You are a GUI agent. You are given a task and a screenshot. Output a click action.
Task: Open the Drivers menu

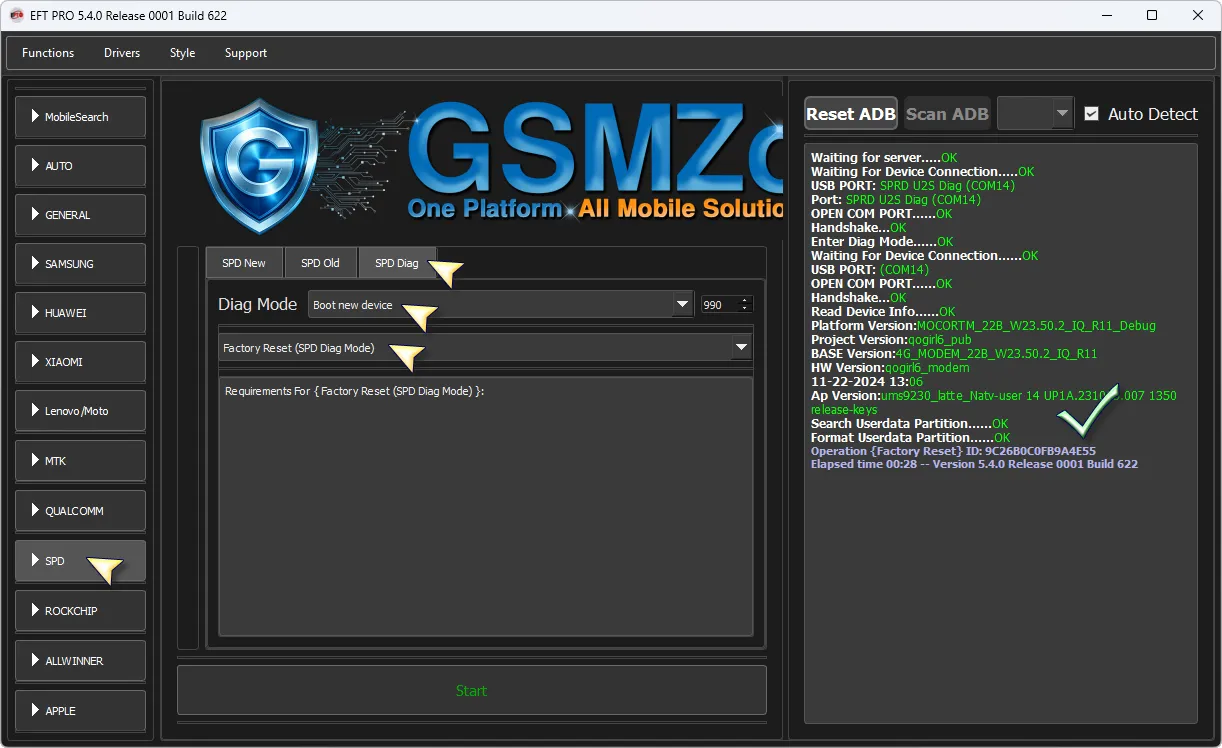[x=122, y=53]
